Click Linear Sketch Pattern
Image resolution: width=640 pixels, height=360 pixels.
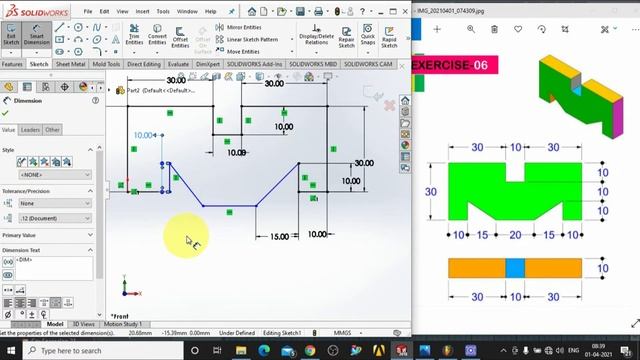coord(247,40)
